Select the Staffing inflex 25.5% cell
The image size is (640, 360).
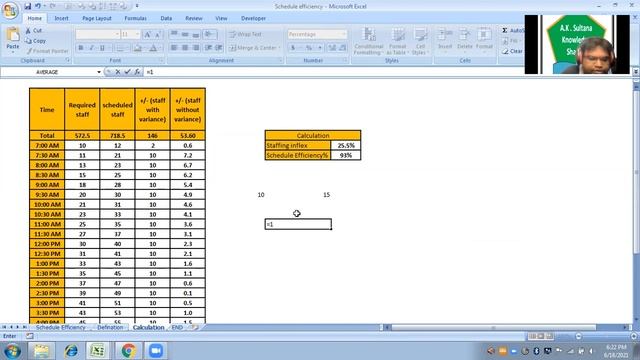tap(346, 145)
